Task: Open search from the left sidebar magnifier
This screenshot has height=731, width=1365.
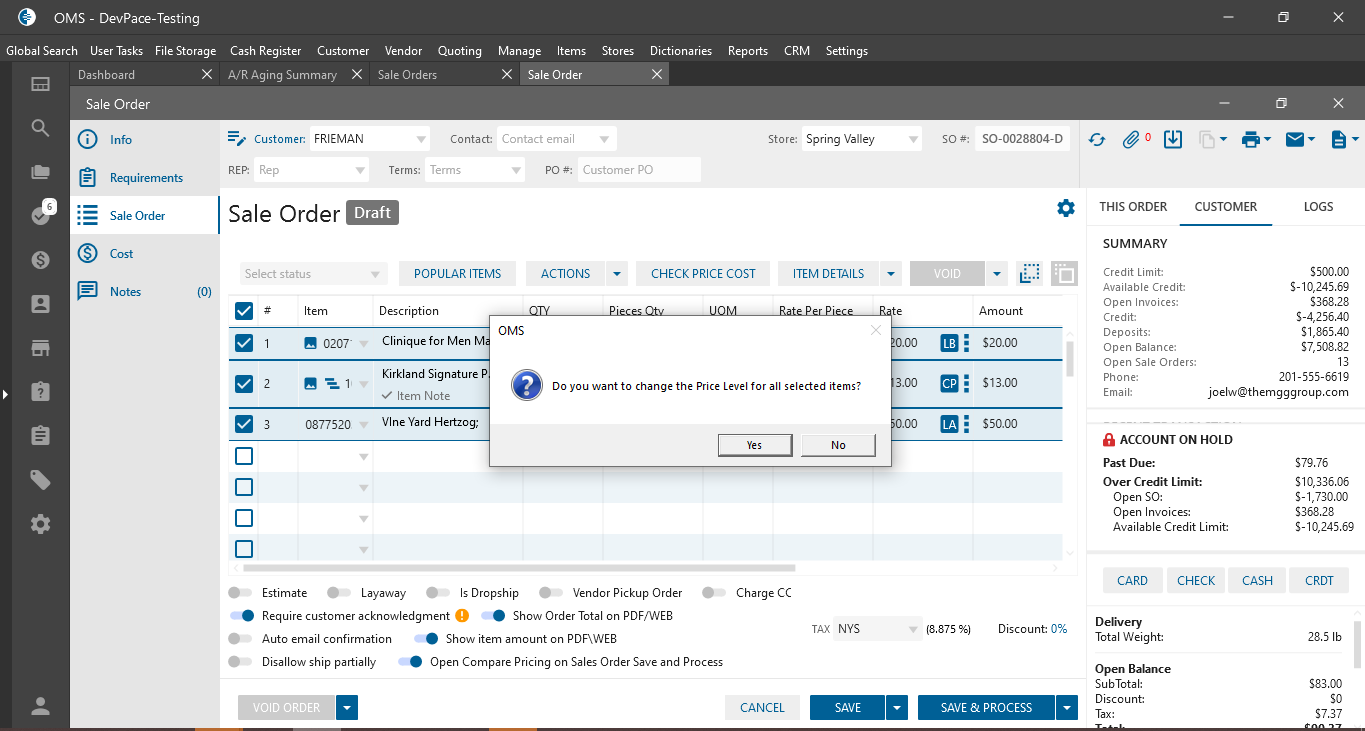Action: 40,128
